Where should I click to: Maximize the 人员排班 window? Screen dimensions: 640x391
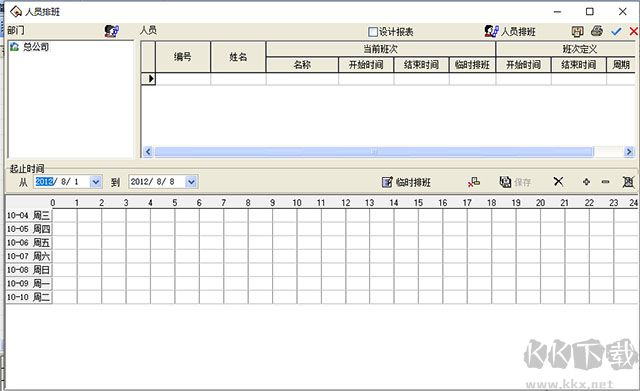(x=589, y=11)
